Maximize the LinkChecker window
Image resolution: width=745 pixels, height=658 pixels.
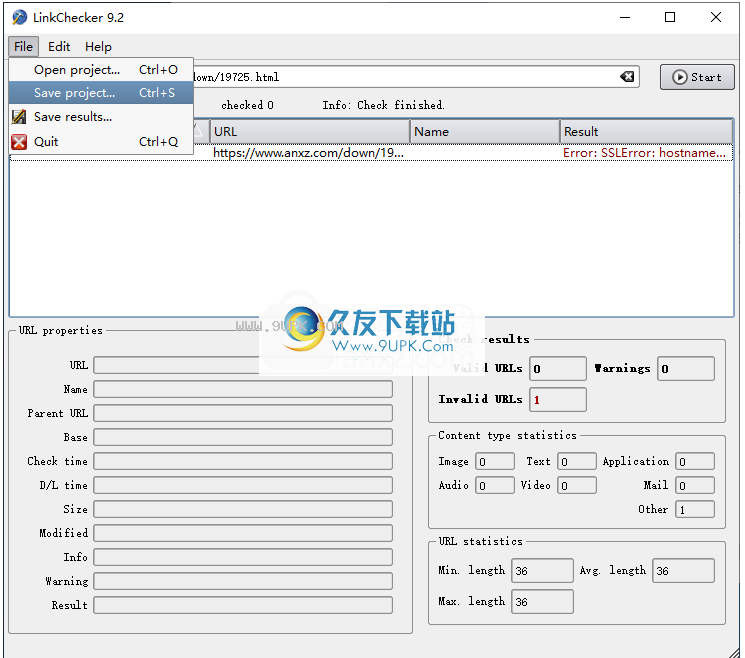(x=670, y=18)
